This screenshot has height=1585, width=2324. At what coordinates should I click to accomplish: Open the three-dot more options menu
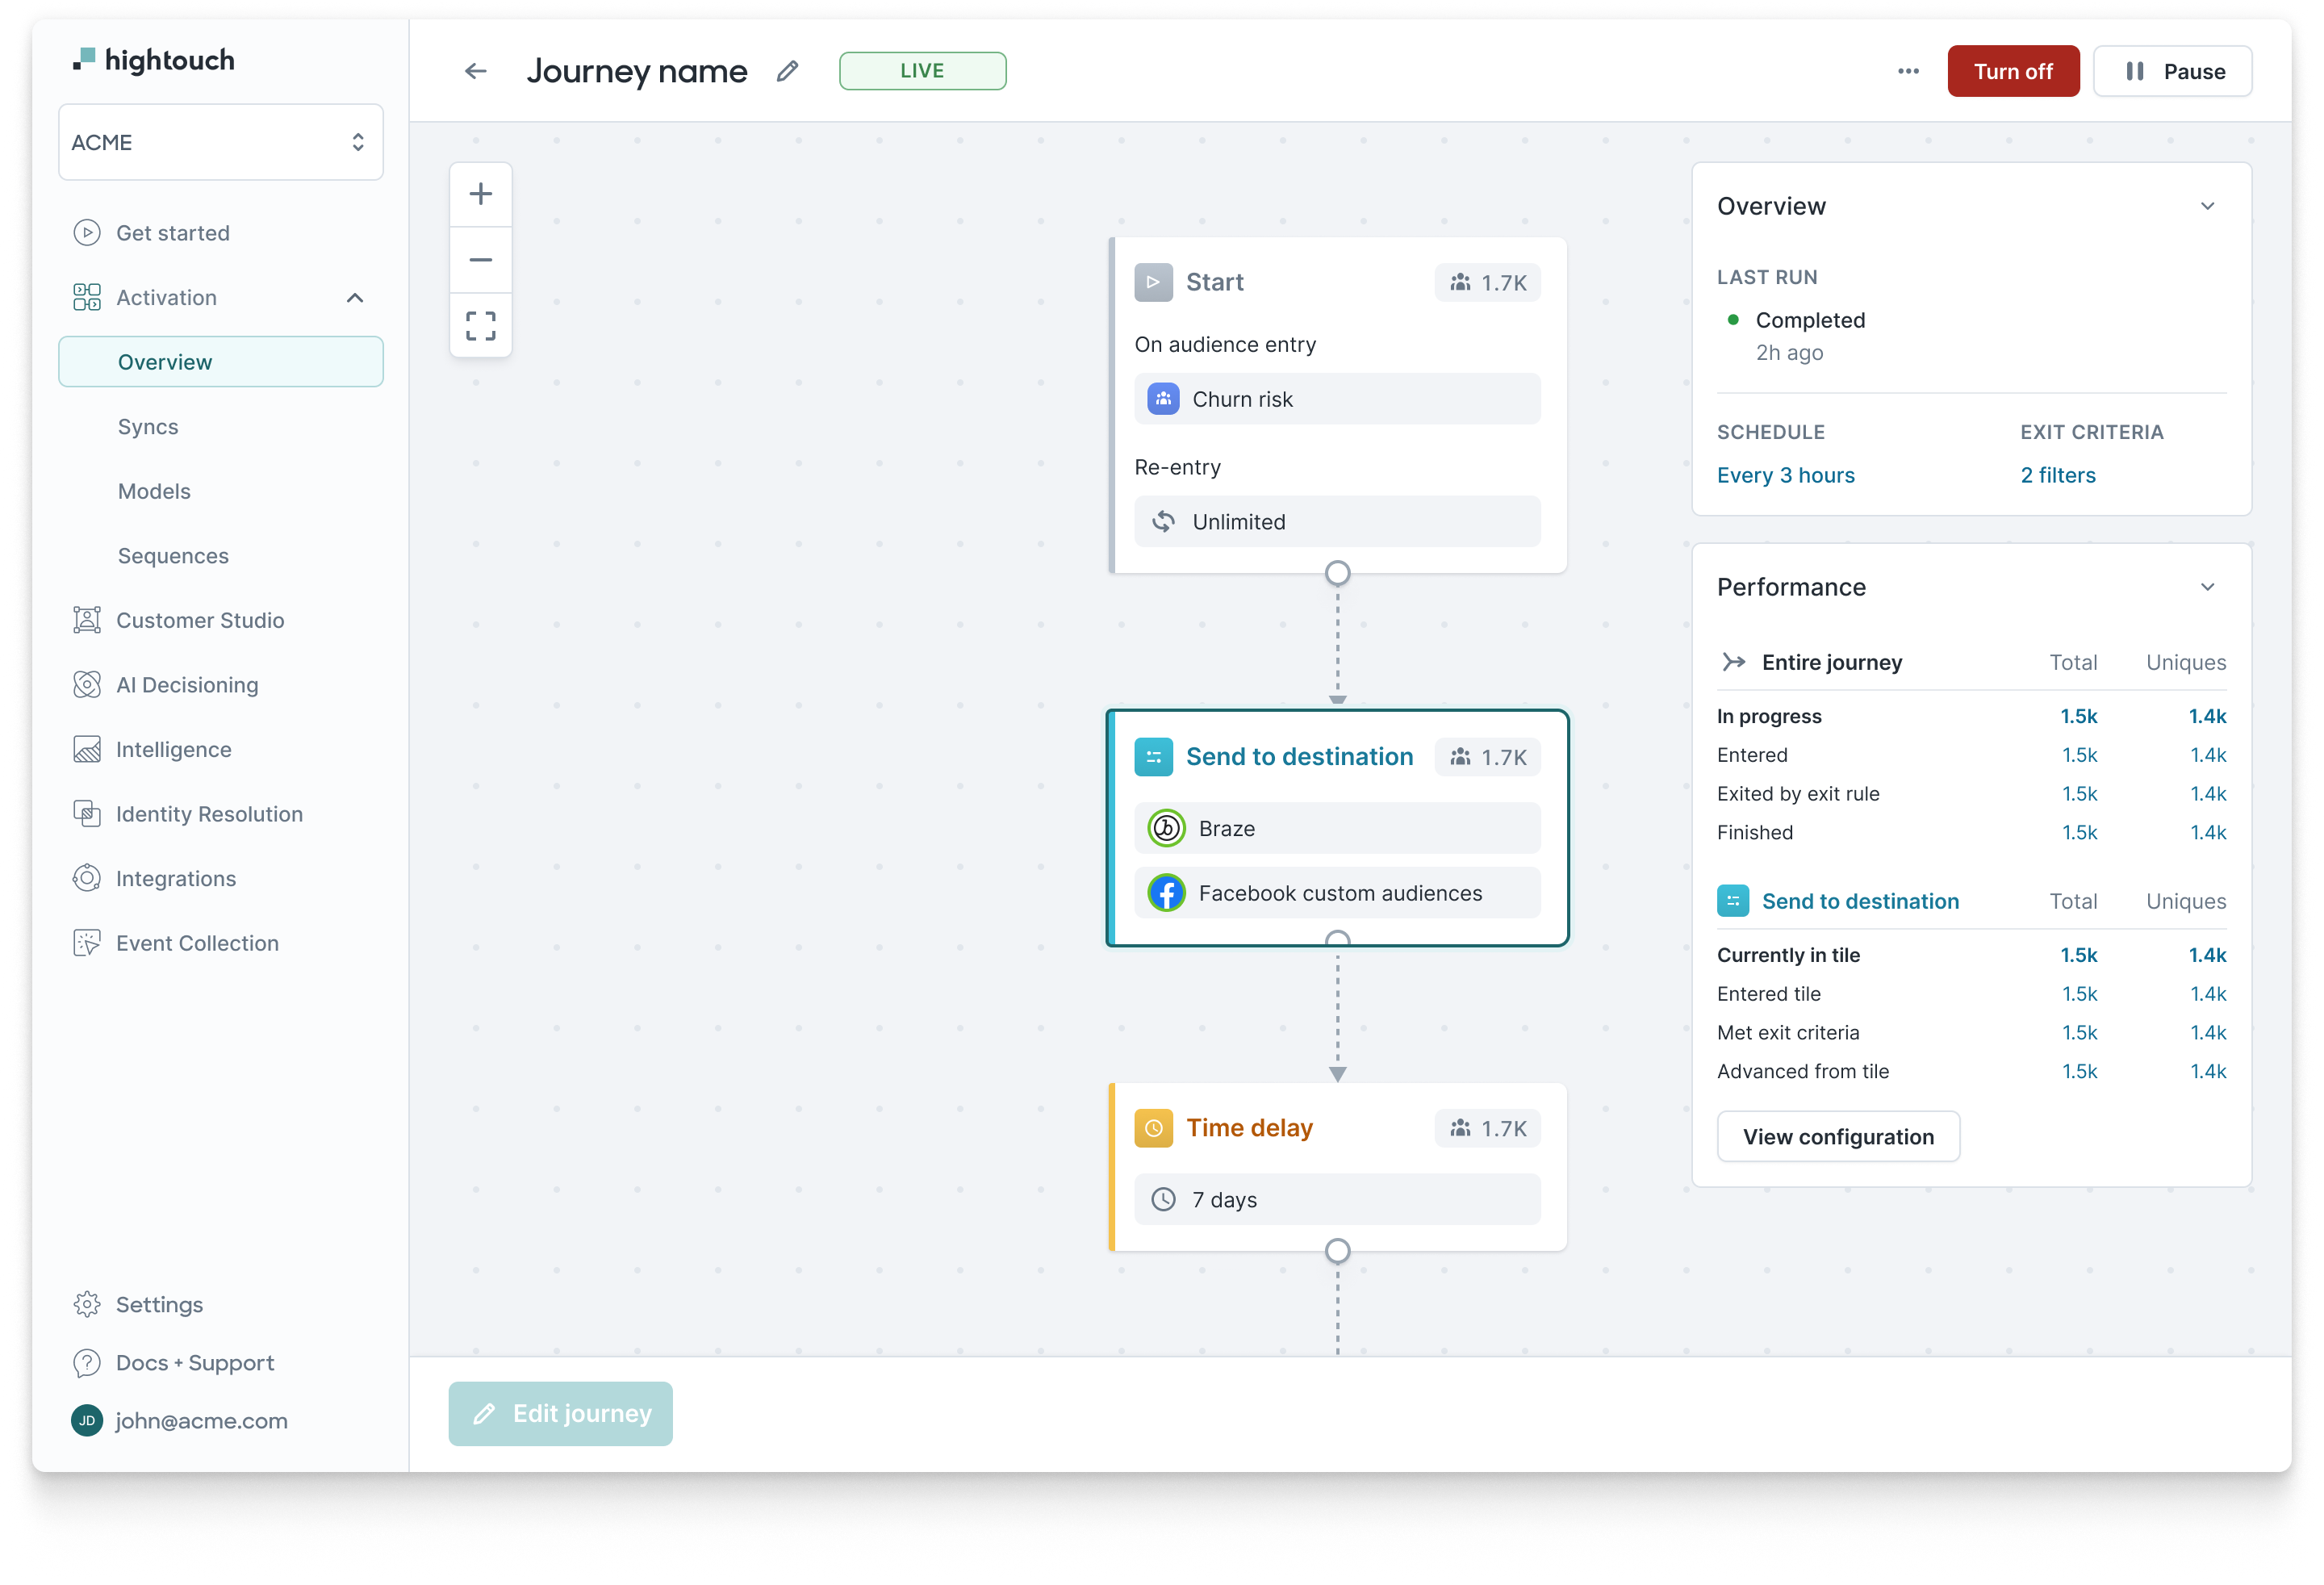tap(1908, 71)
